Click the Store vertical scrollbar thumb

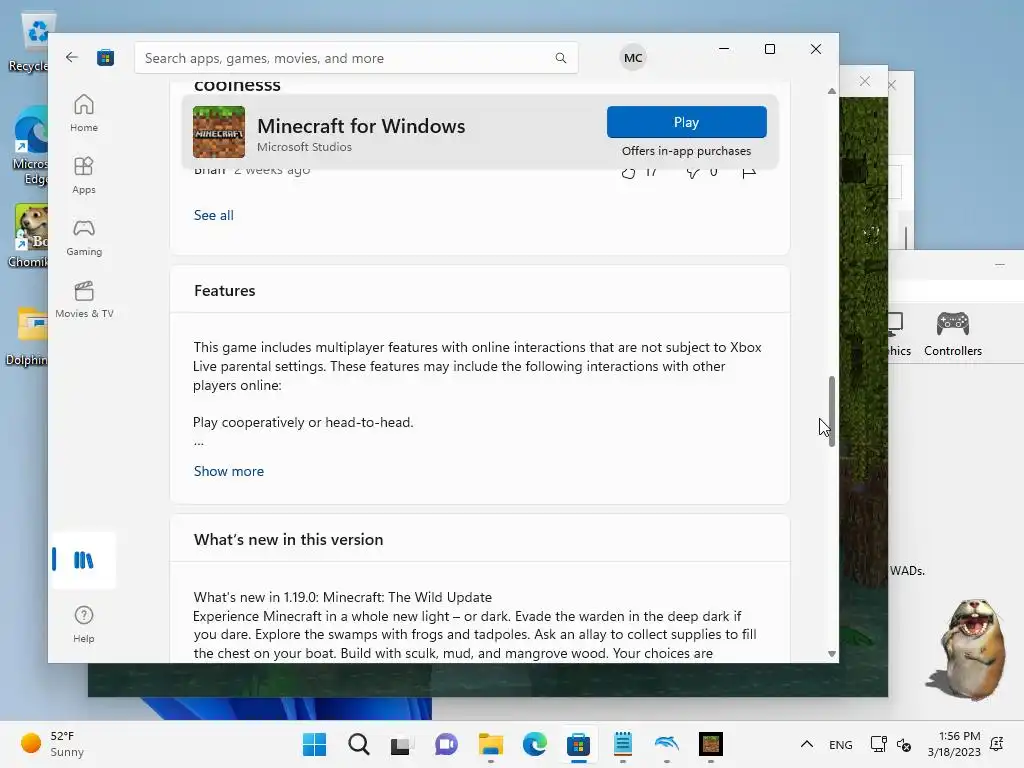(831, 411)
